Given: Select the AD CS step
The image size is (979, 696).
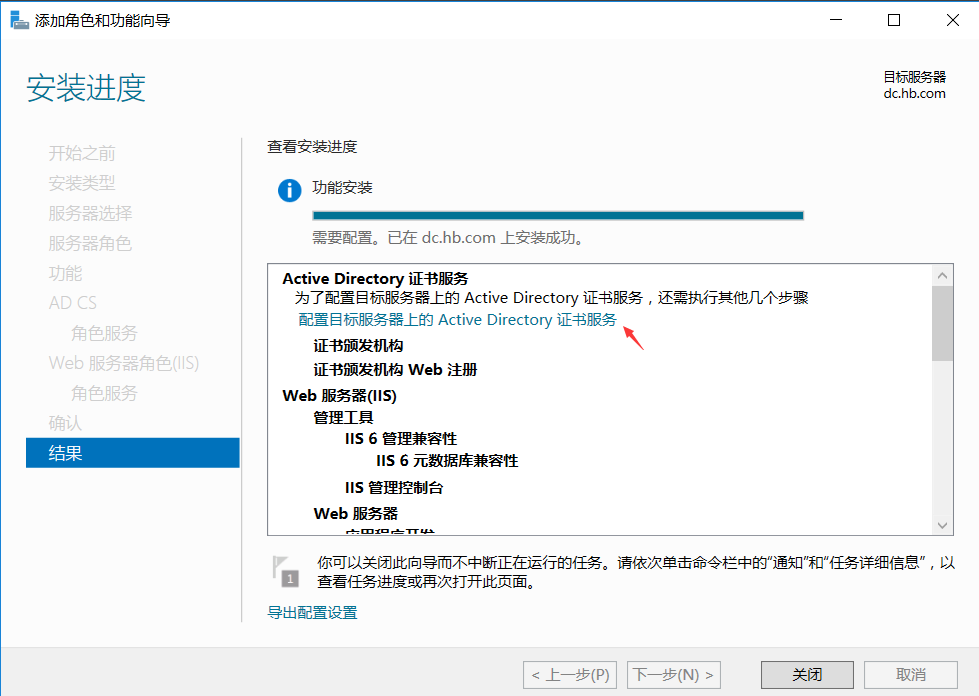Looking at the screenshot, I should (72, 303).
